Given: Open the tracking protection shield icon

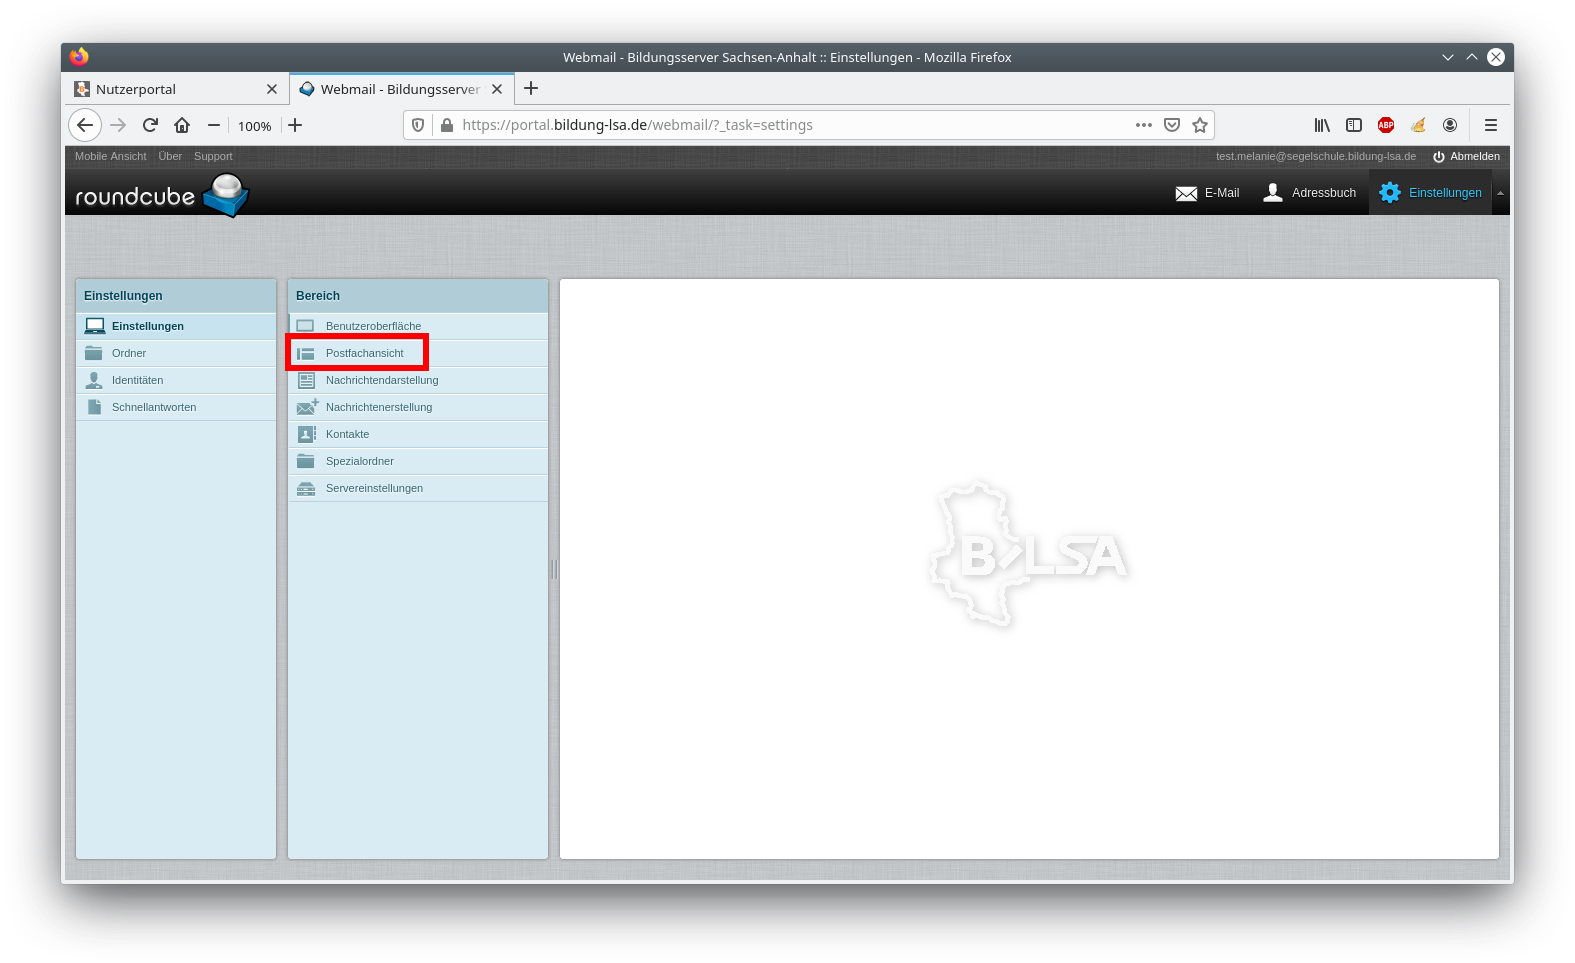Looking at the screenshot, I should pos(418,125).
